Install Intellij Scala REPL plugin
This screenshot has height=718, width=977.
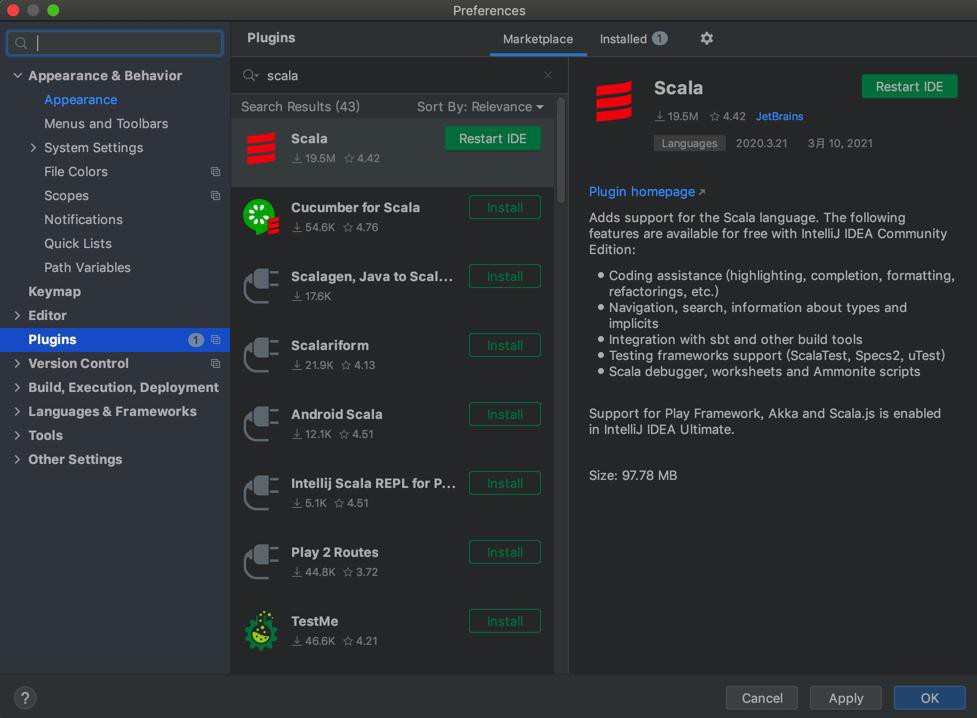coord(505,483)
